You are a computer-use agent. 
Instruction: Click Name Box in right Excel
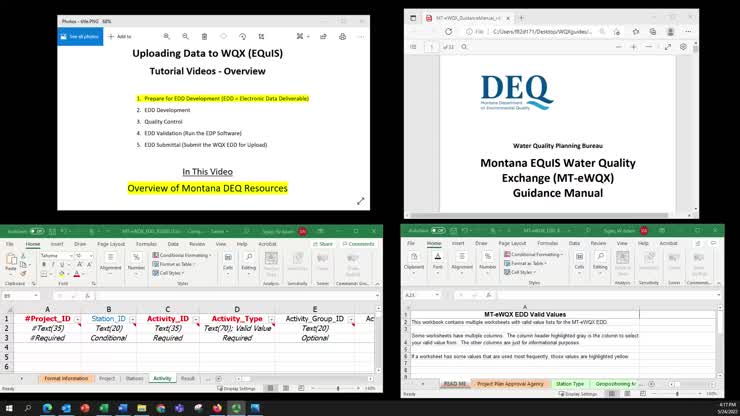(421, 295)
